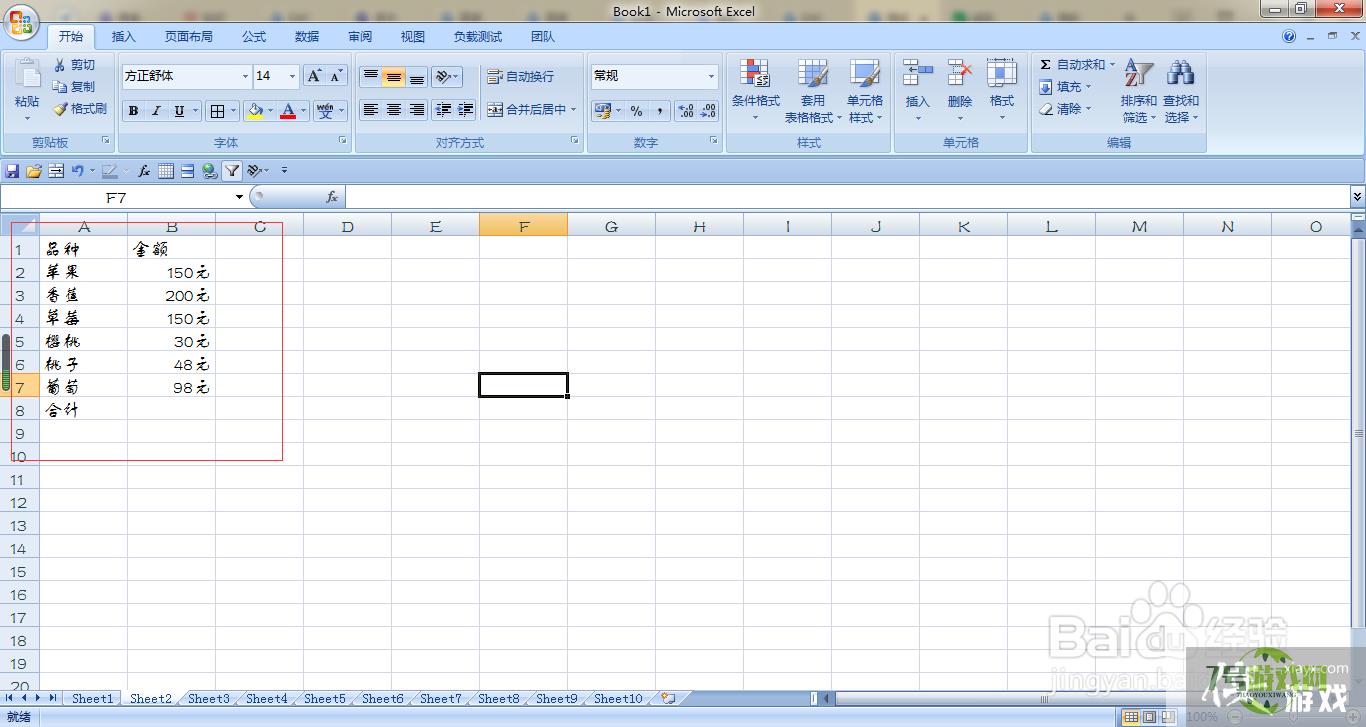Screen dimensions: 1366x727
Task: Decrease decimal places
Action: [x=708, y=111]
